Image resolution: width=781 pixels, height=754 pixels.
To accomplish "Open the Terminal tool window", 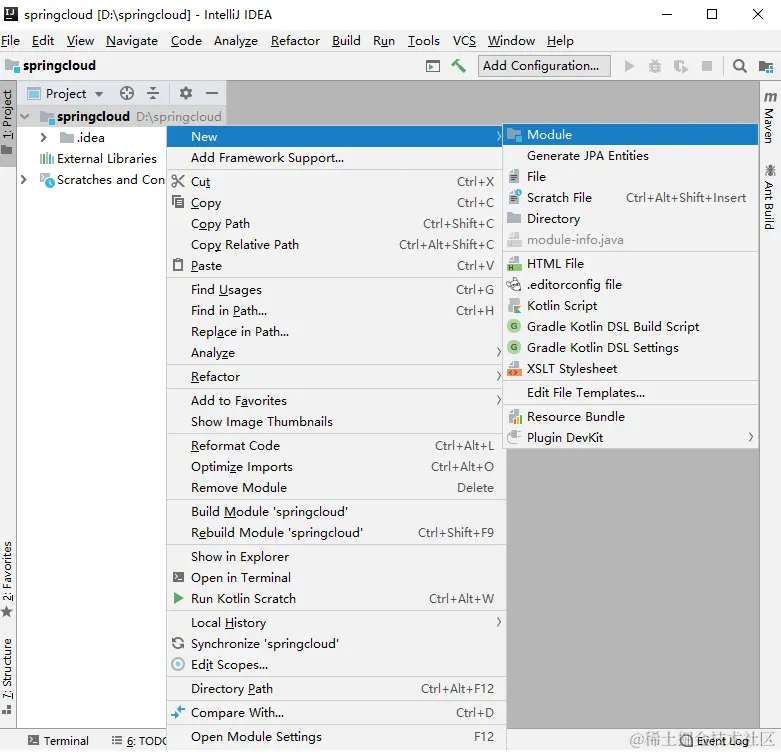I will 58,741.
